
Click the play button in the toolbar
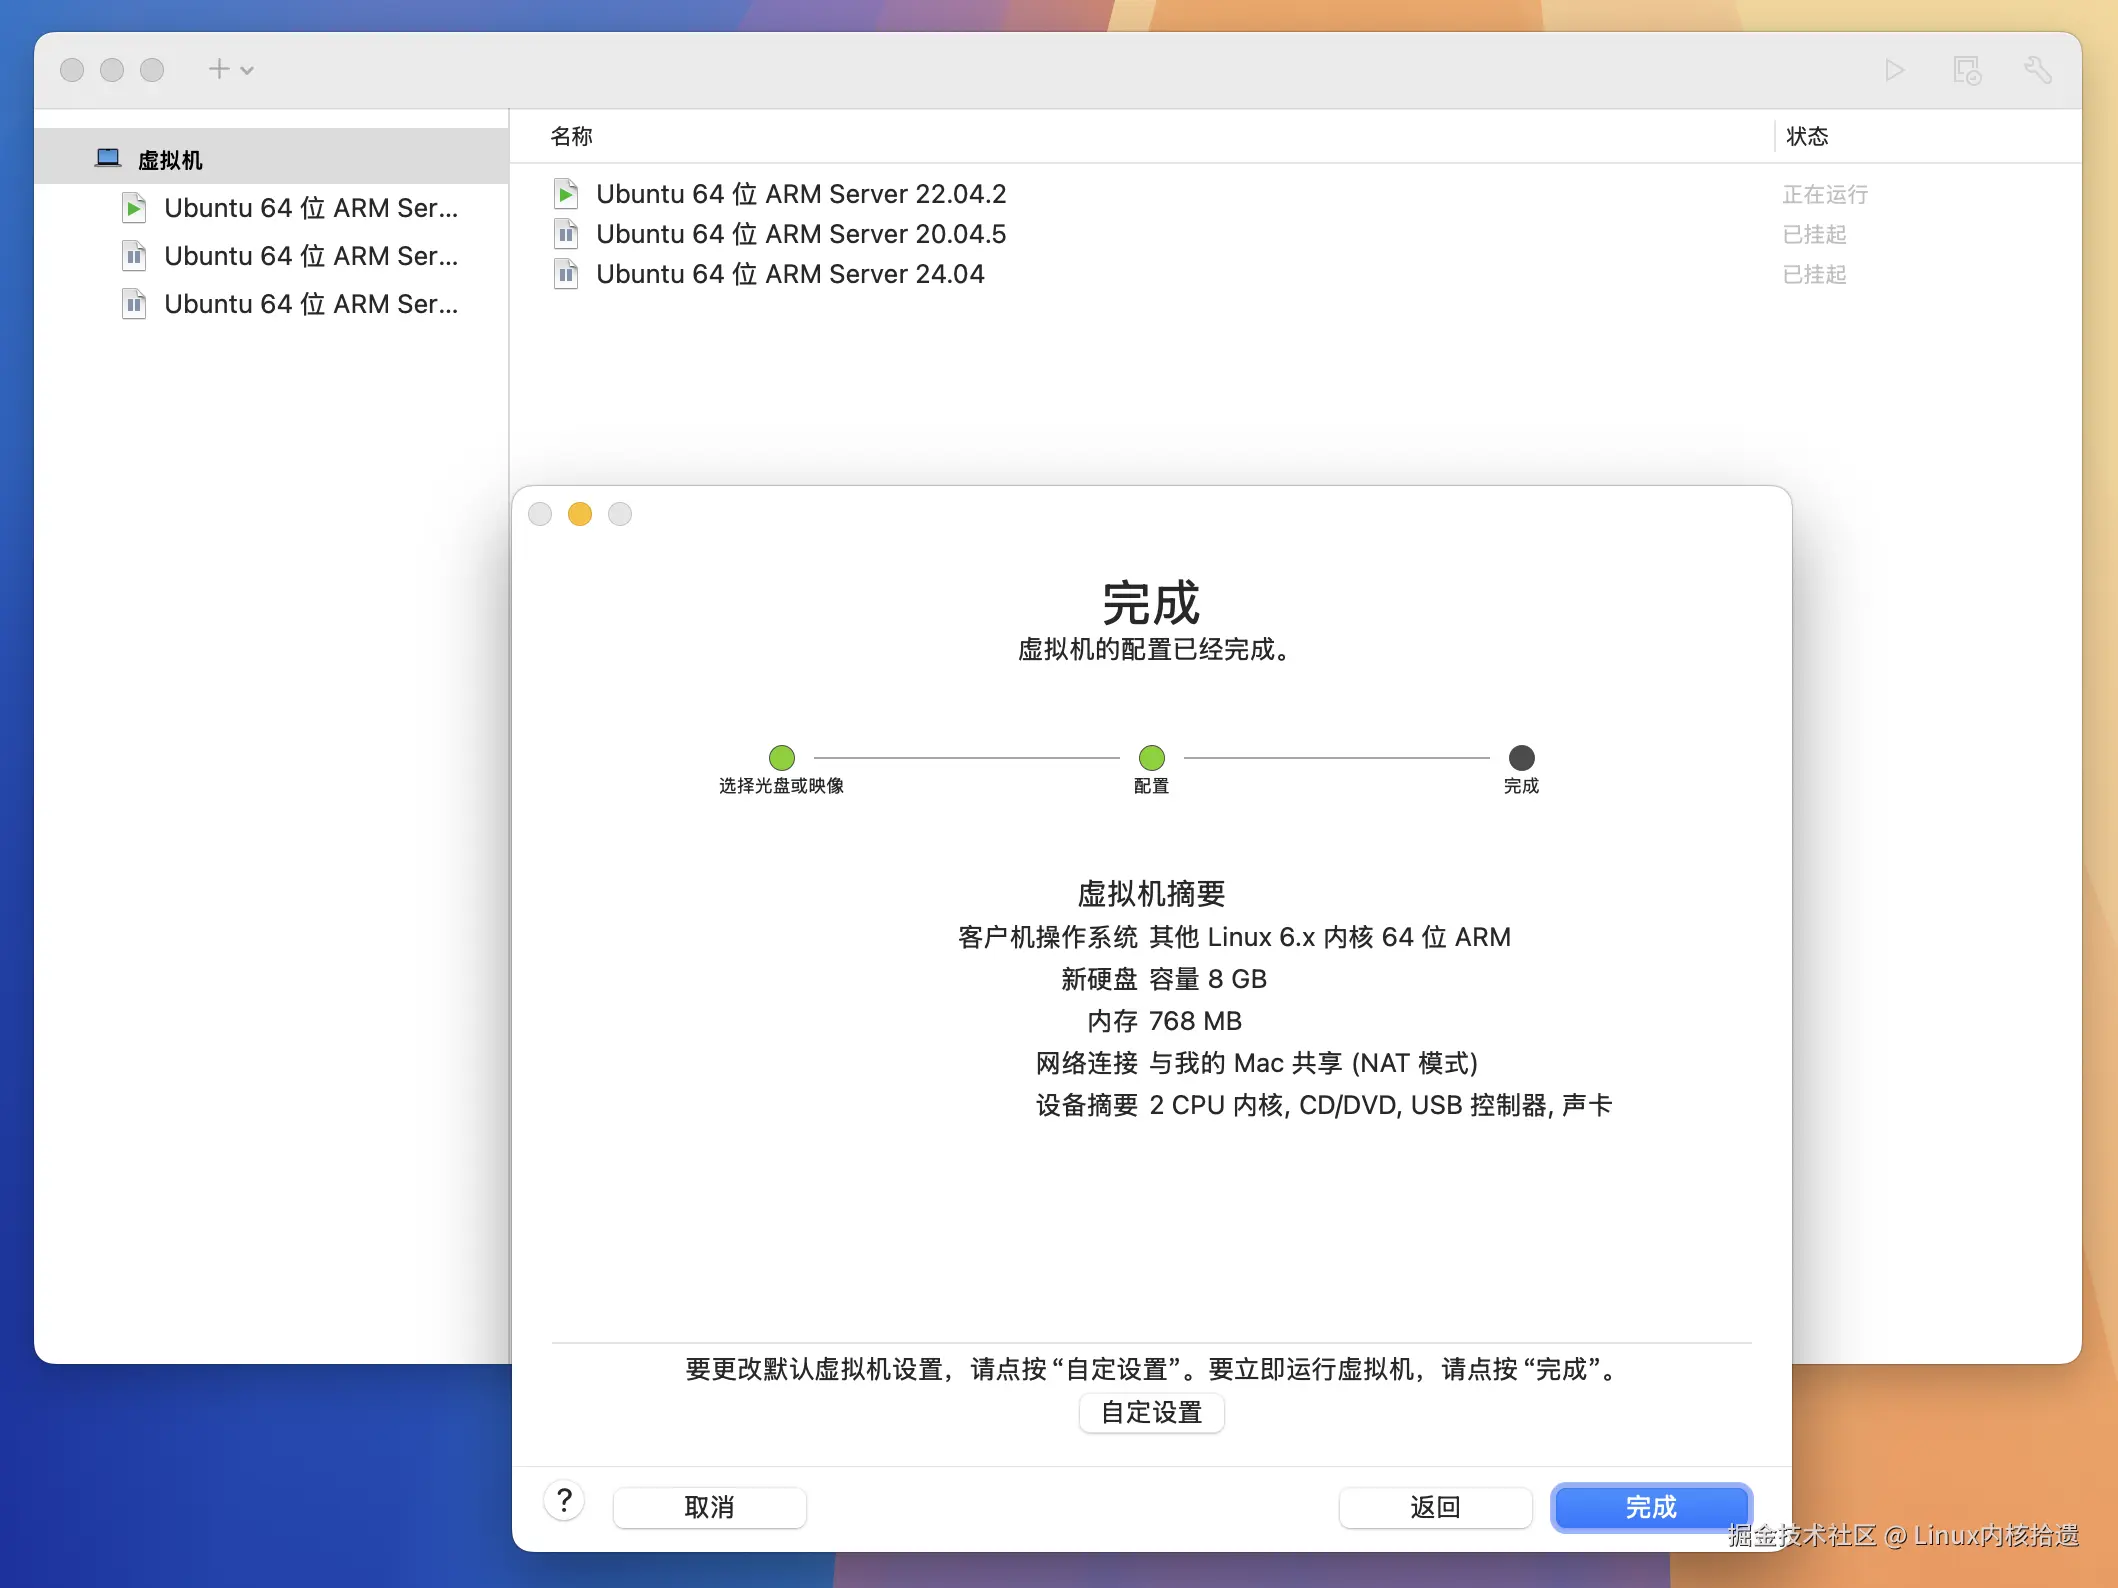1894,70
